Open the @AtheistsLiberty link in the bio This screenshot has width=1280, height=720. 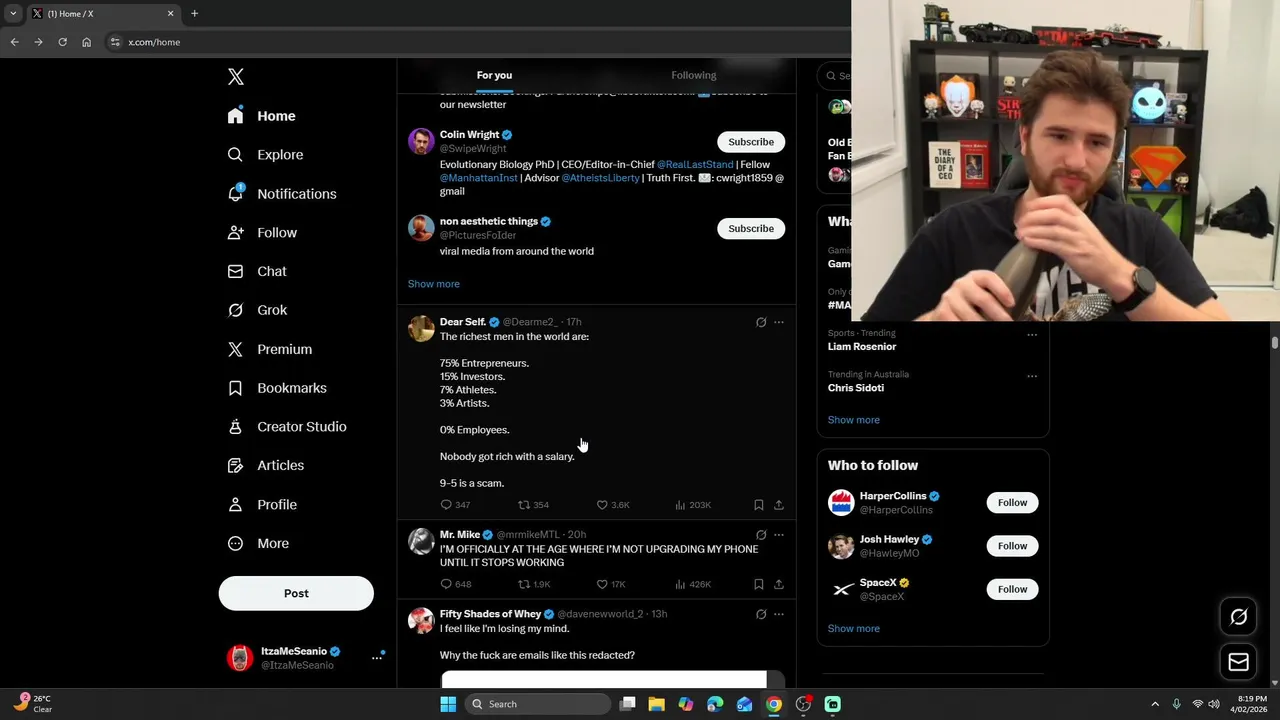tap(600, 178)
